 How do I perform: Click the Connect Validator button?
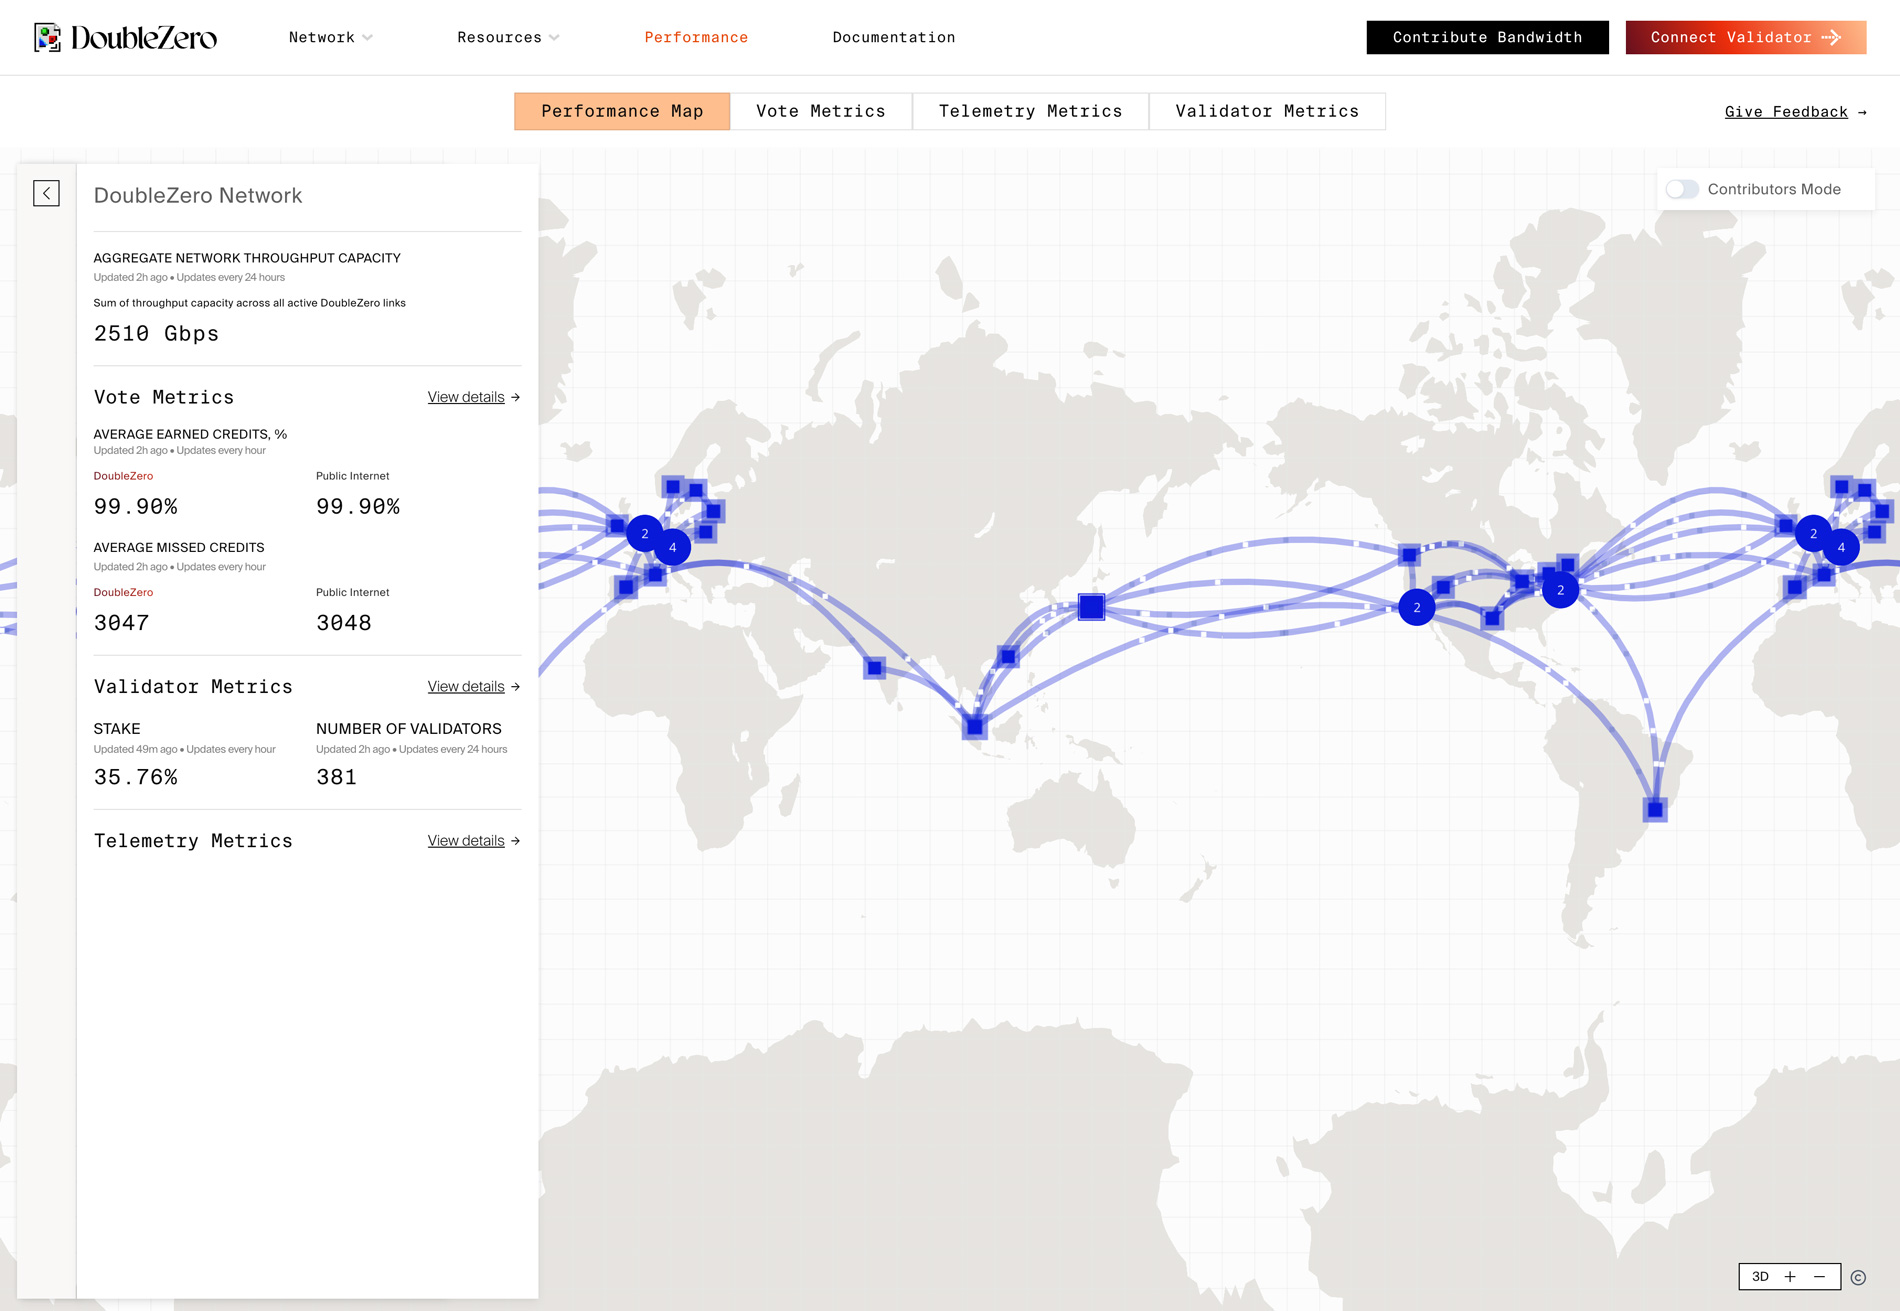1746,37
